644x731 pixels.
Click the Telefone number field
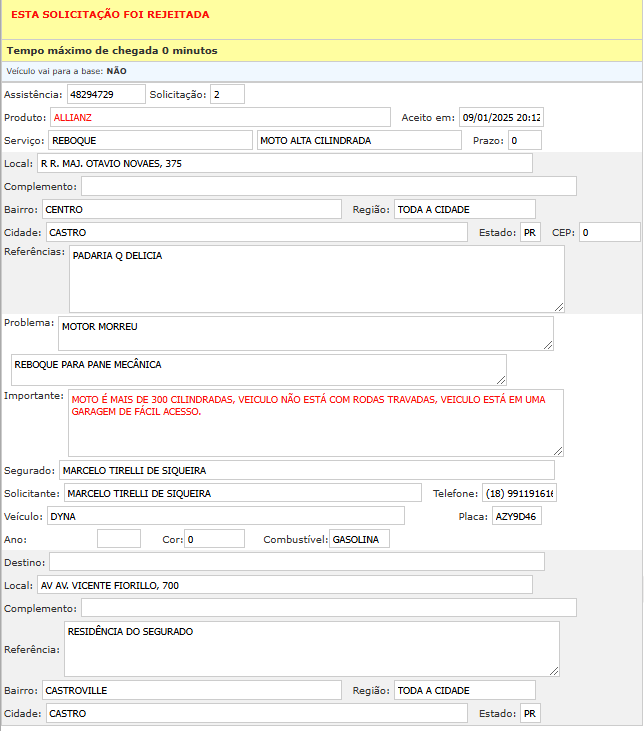(x=519, y=493)
